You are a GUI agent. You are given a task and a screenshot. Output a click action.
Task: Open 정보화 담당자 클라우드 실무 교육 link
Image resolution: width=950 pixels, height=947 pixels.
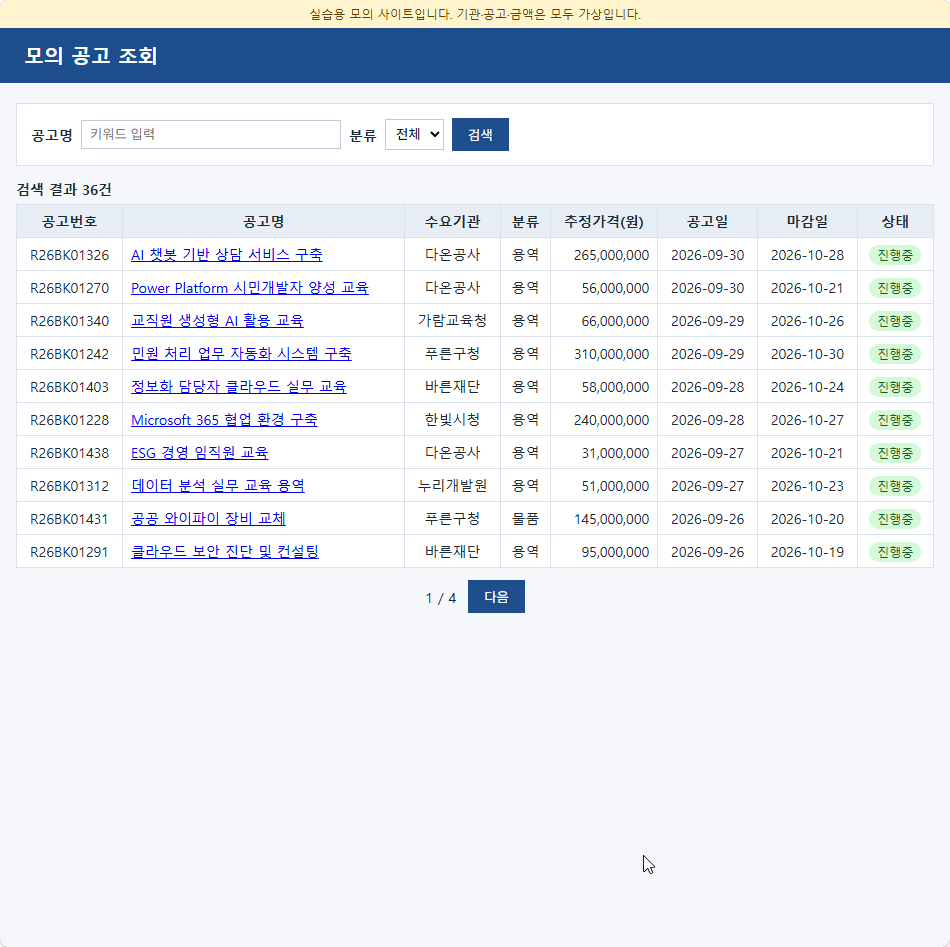coord(239,387)
